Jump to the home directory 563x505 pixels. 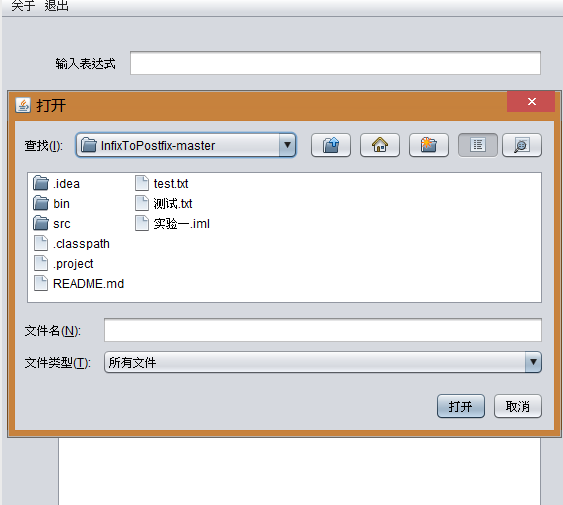click(x=380, y=145)
